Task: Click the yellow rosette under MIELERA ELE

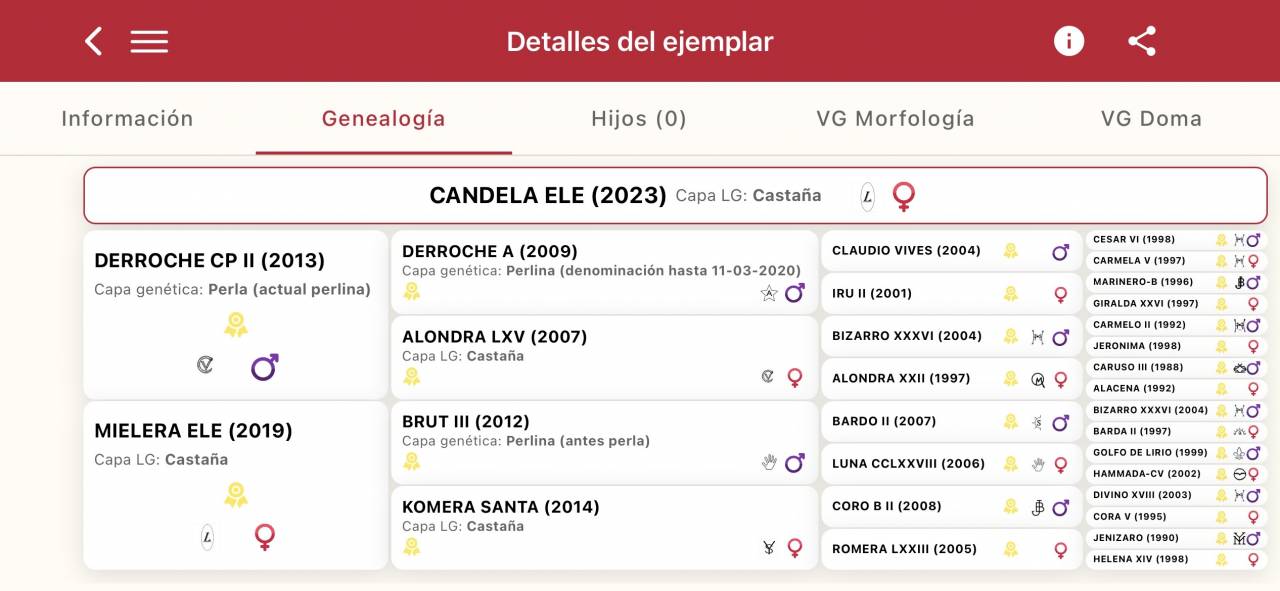Action: [236, 494]
